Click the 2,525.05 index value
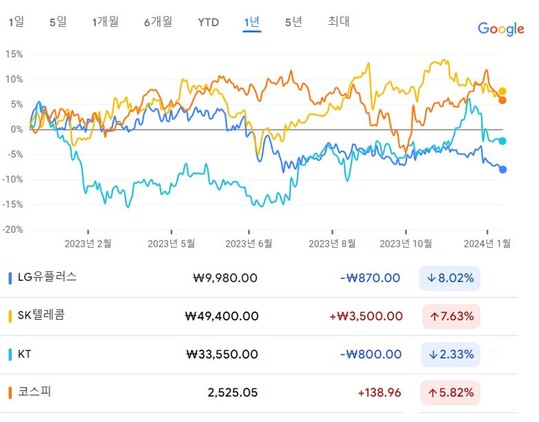 click(232, 392)
